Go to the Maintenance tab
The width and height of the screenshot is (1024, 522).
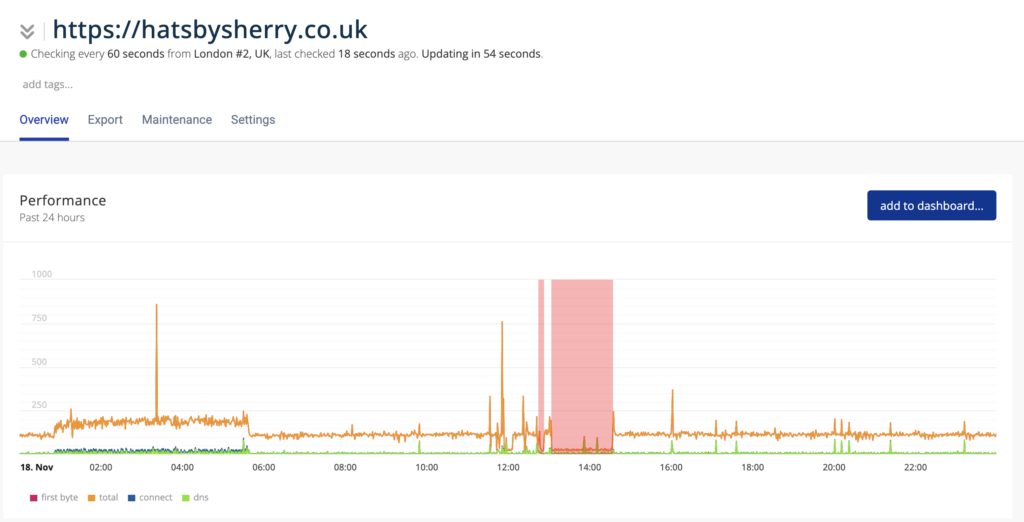[x=177, y=120]
